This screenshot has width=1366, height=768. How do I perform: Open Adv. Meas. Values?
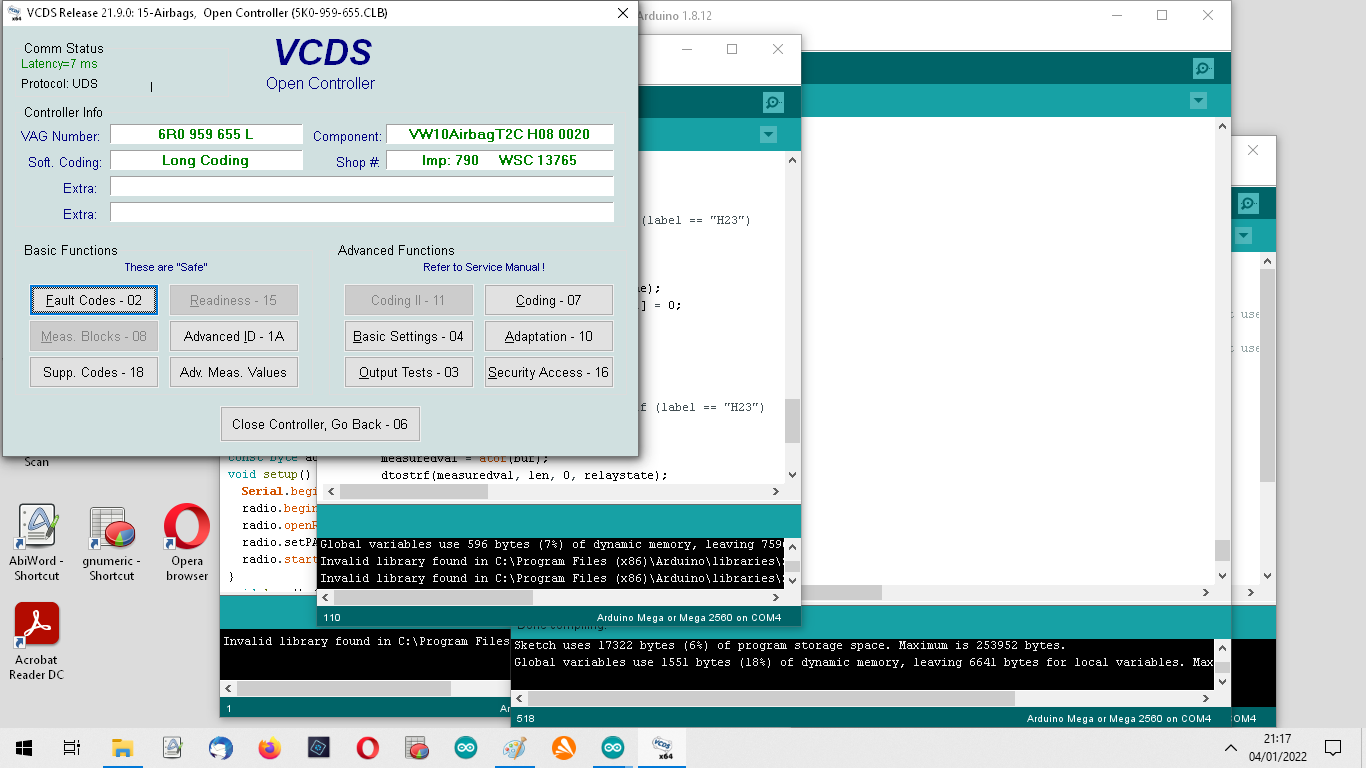(x=234, y=372)
